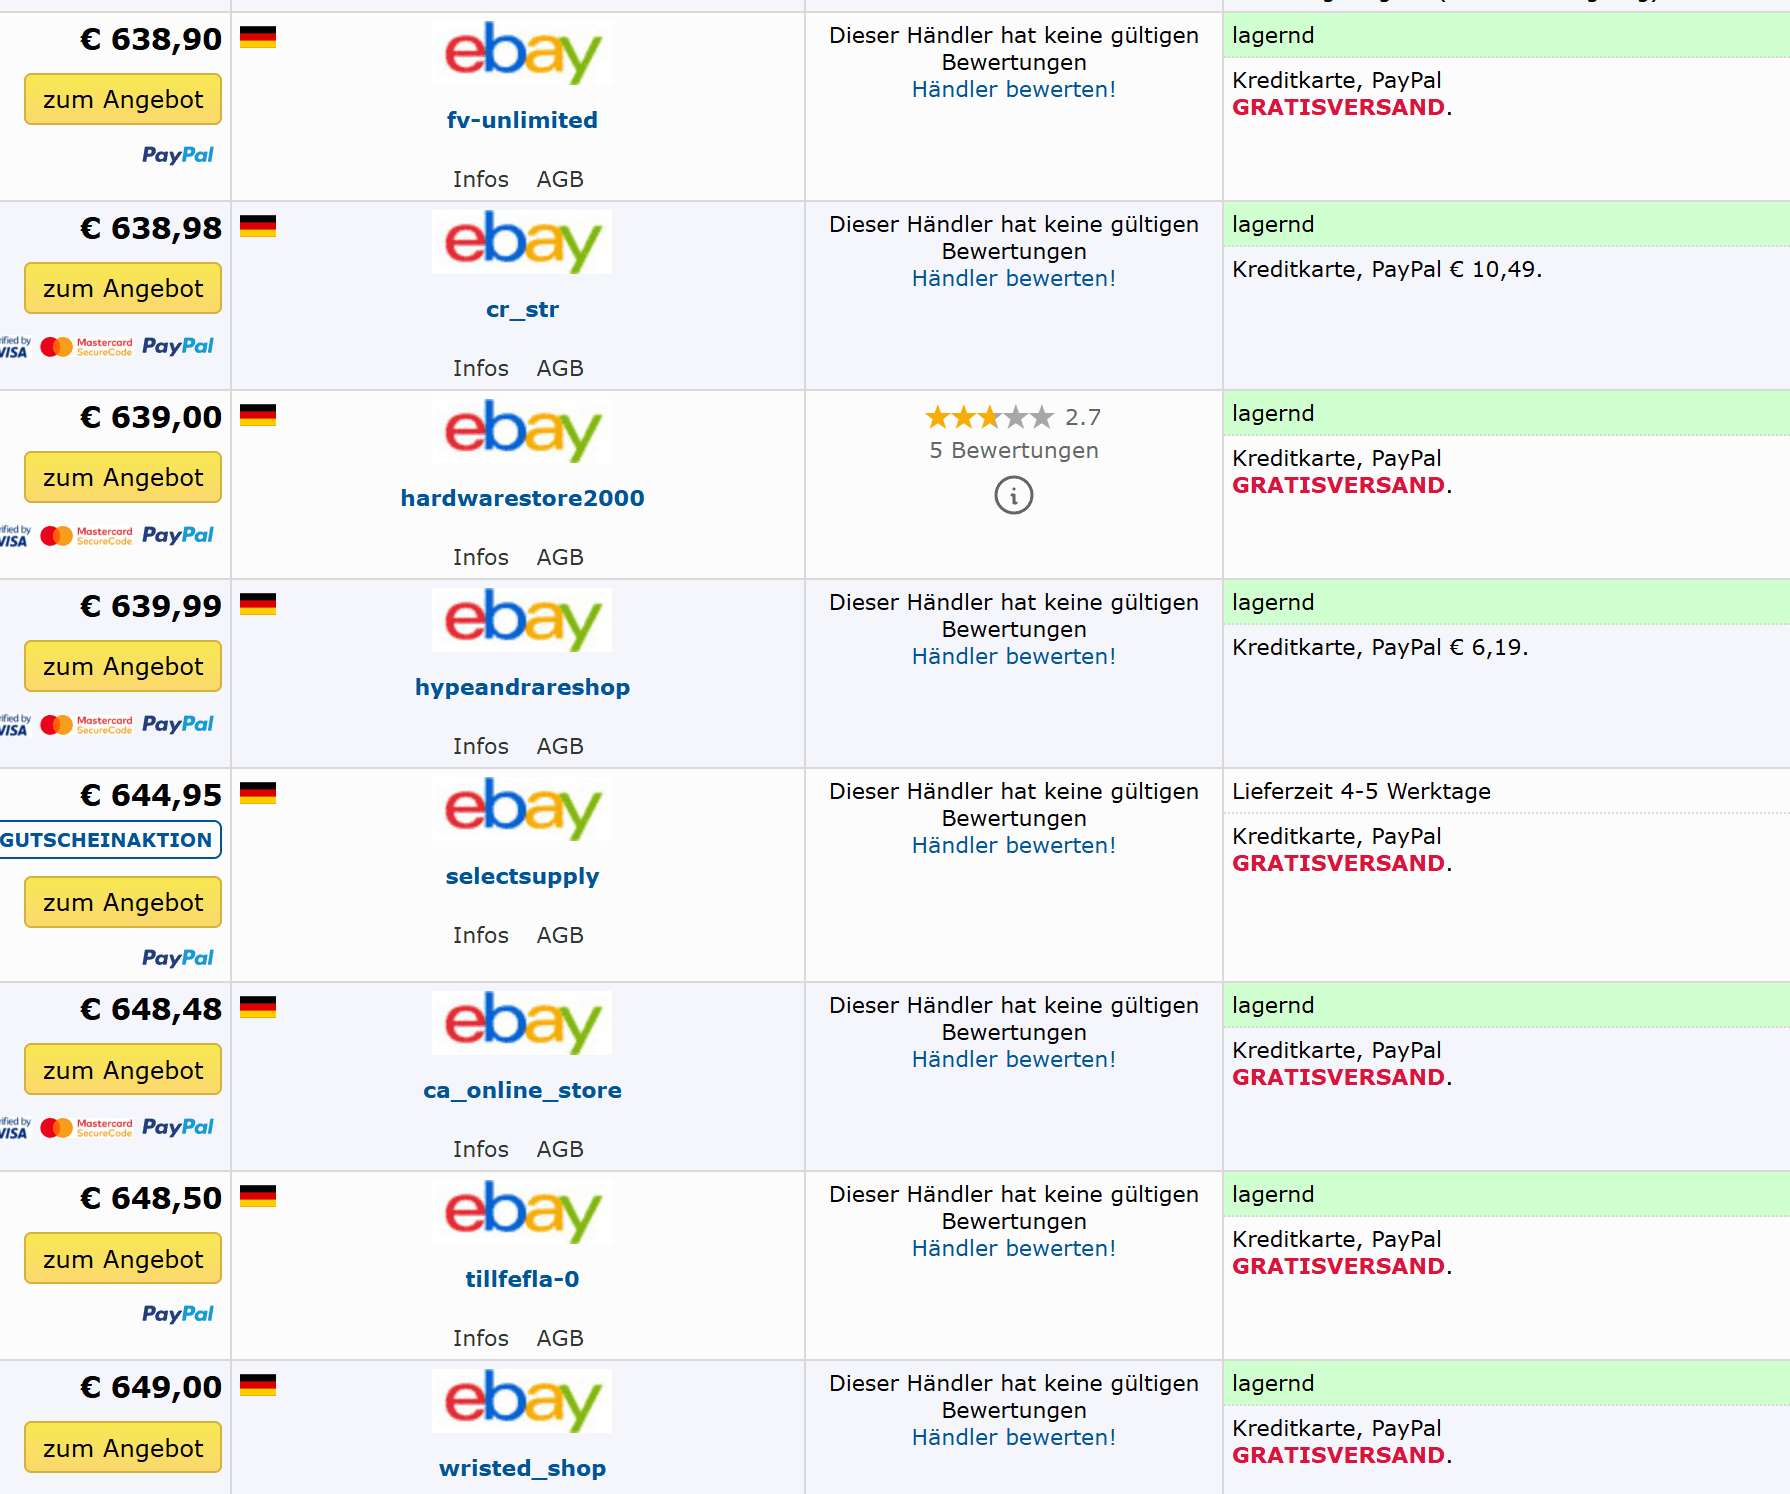Click the GUTSCHEINAKTION badge
The height and width of the screenshot is (1494, 1790).
point(107,840)
